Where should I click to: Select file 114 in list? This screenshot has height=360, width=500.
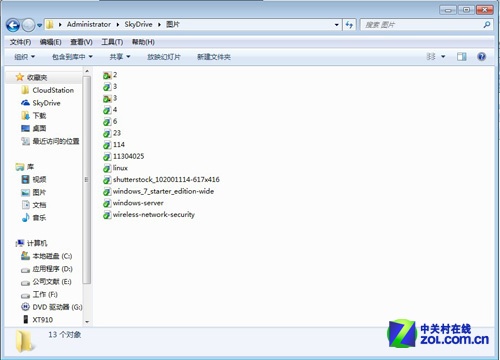(119, 145)
